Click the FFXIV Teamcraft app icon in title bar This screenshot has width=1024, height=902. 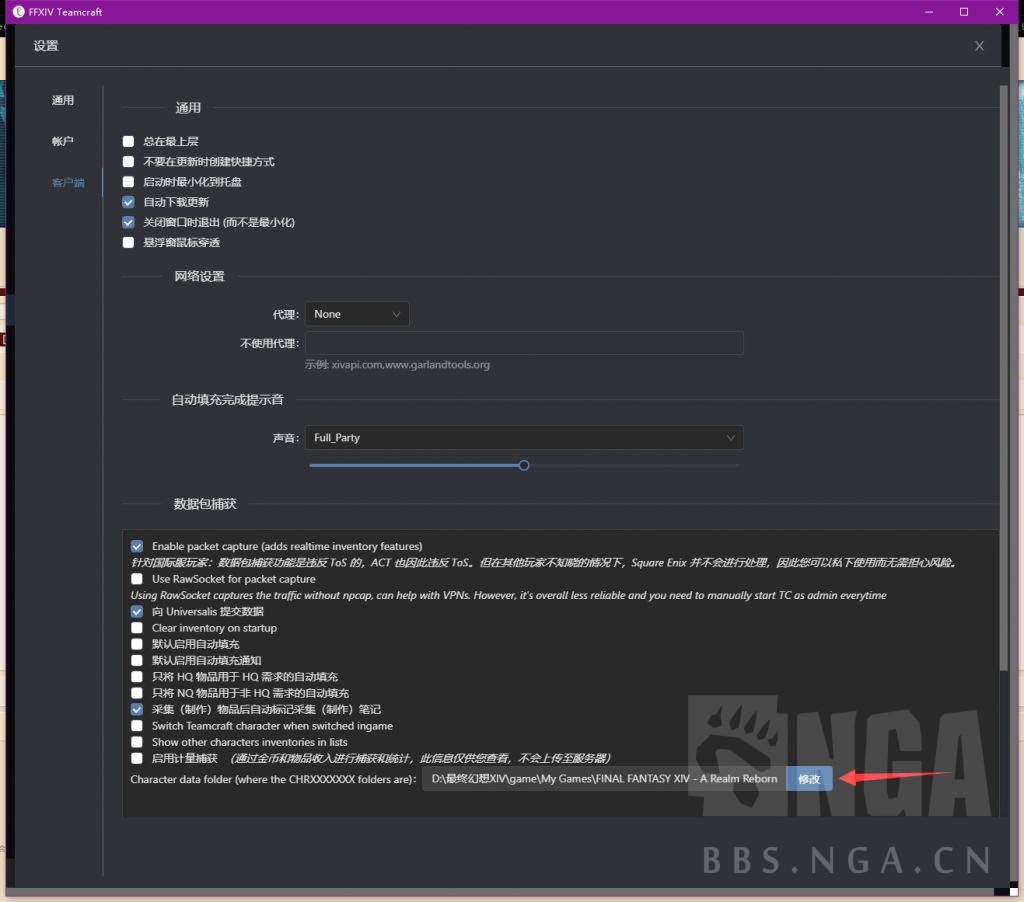(18, 12)
